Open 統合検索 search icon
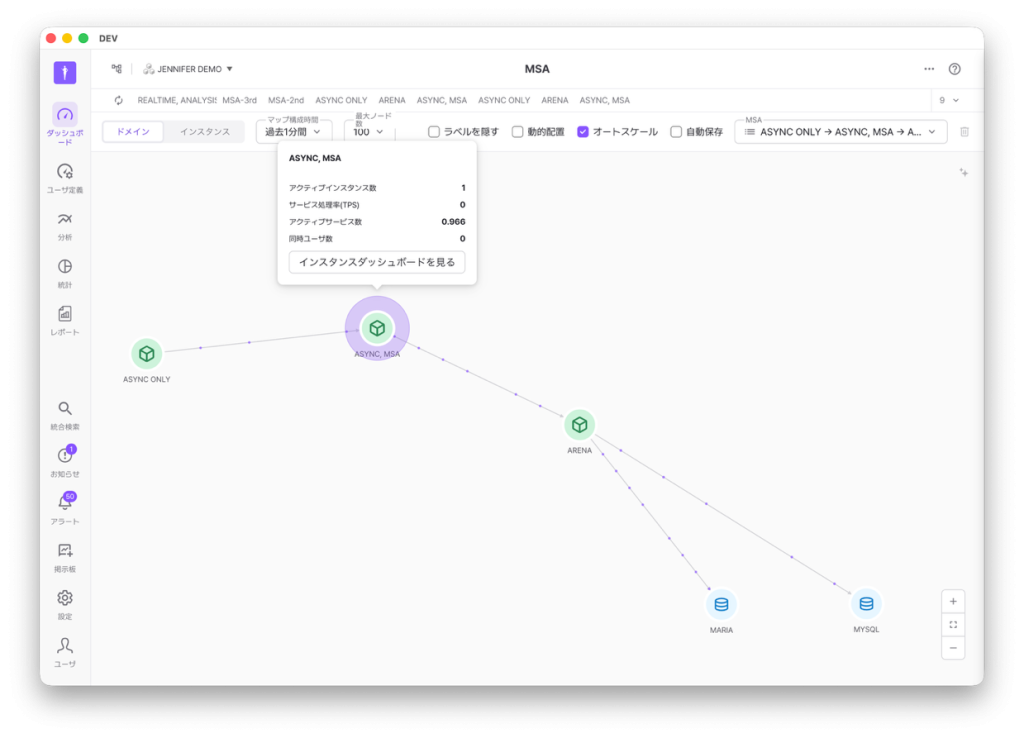1024x738 pixels. click(65, 409)
